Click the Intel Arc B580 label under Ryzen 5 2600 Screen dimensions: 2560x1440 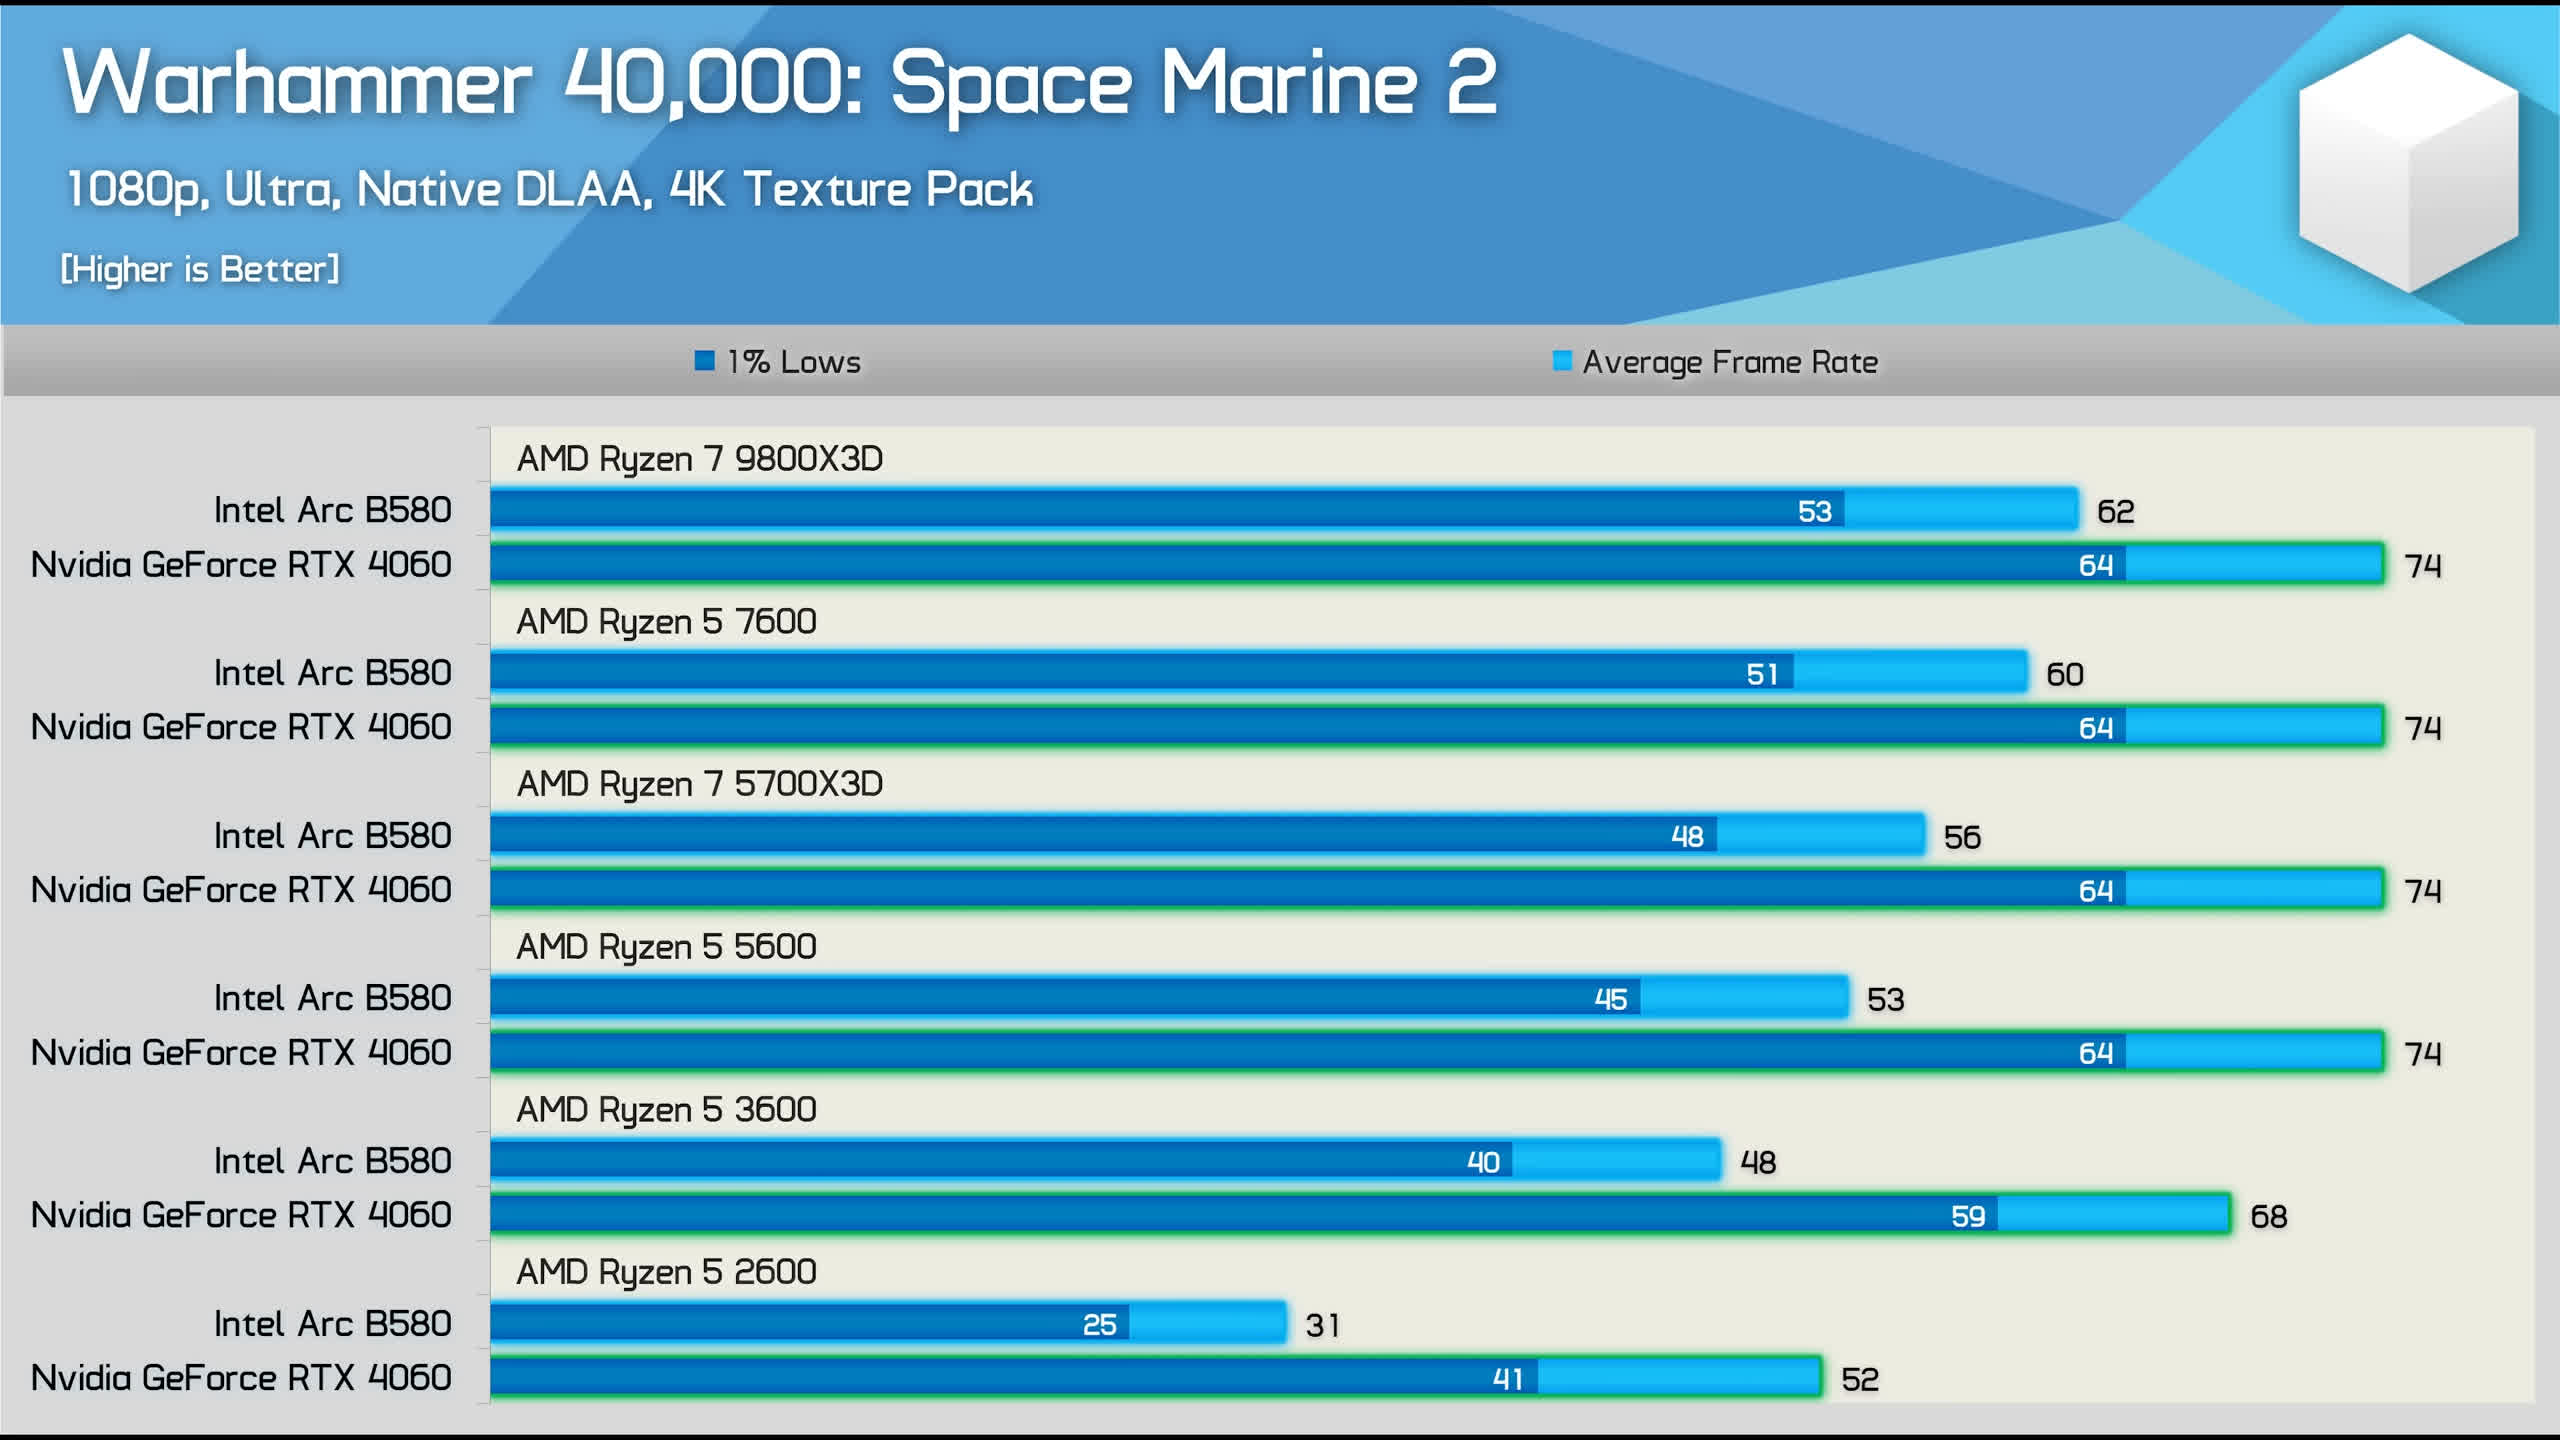[x=333, y=1324]
